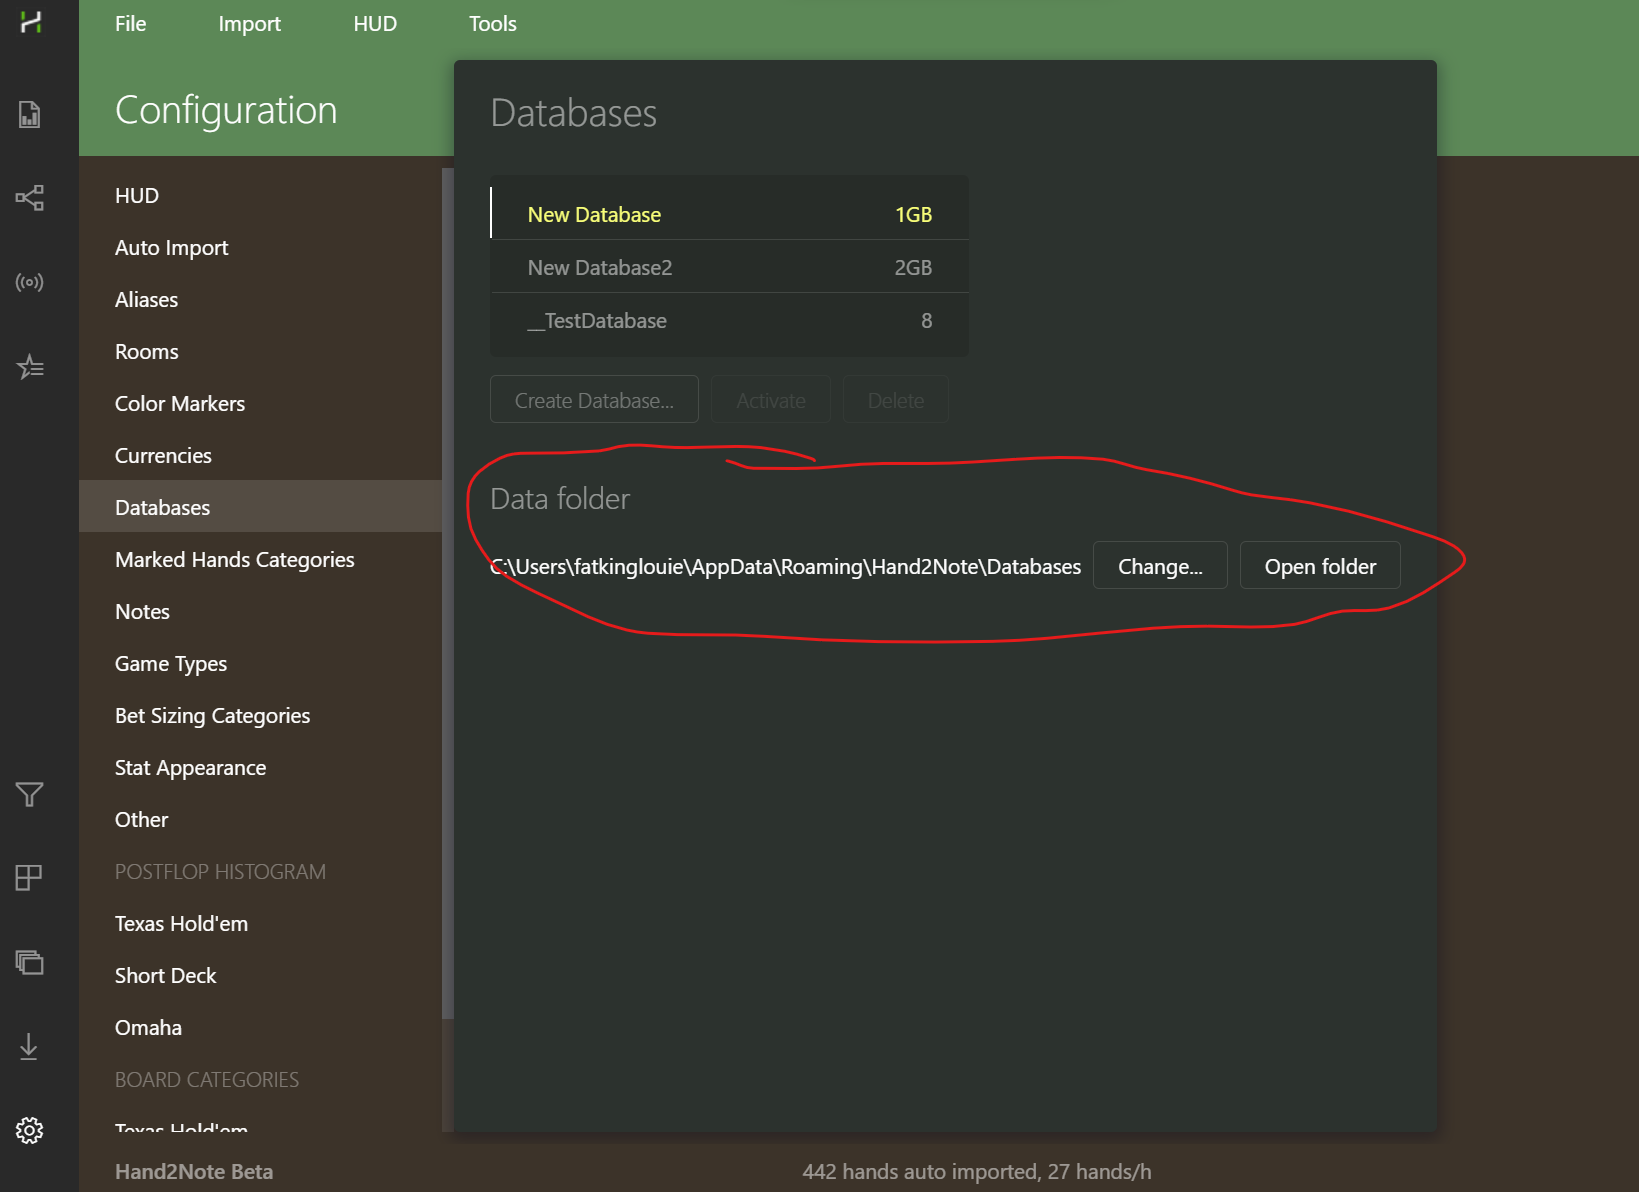Open the grid layout squares icon
This screenshot has height=1192, width=1639.
pyautogui.click(x=30, y=878)
